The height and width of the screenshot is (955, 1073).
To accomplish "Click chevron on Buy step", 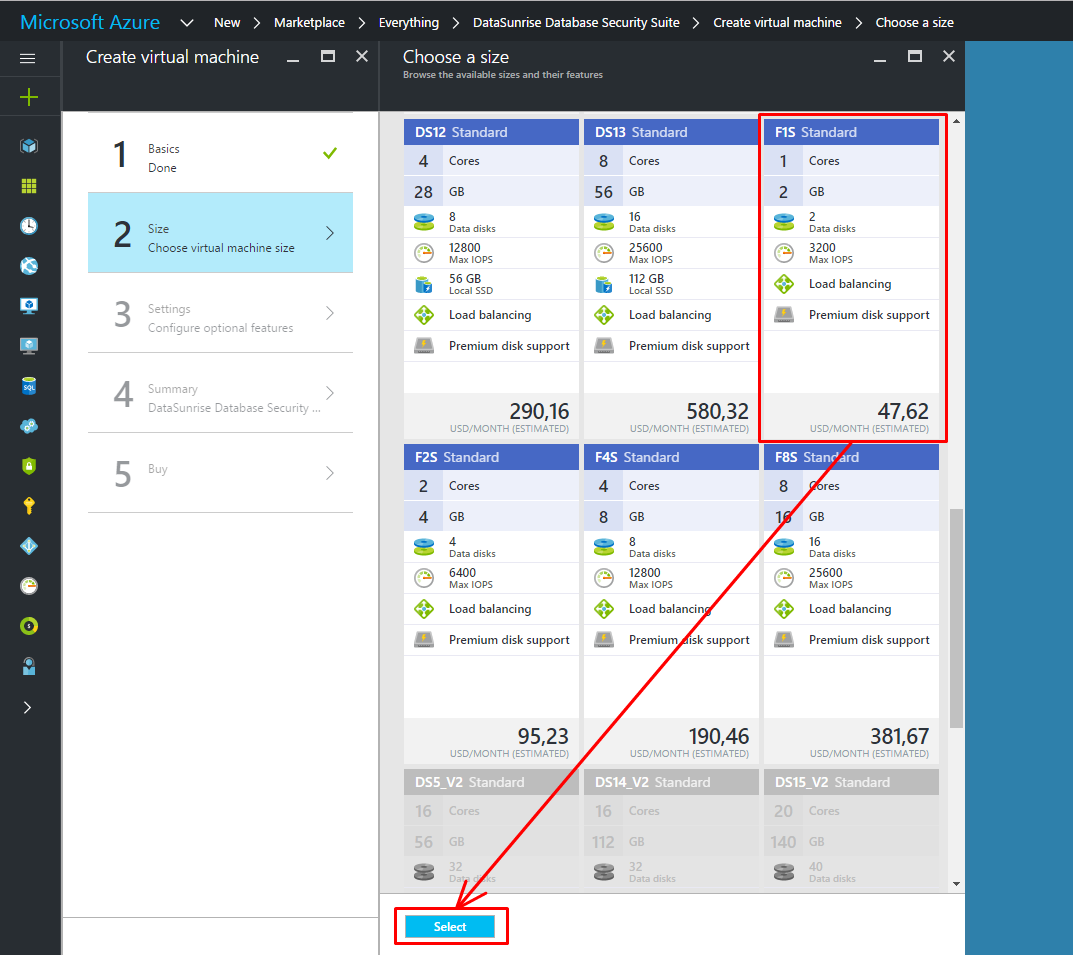I will [330, 473].
